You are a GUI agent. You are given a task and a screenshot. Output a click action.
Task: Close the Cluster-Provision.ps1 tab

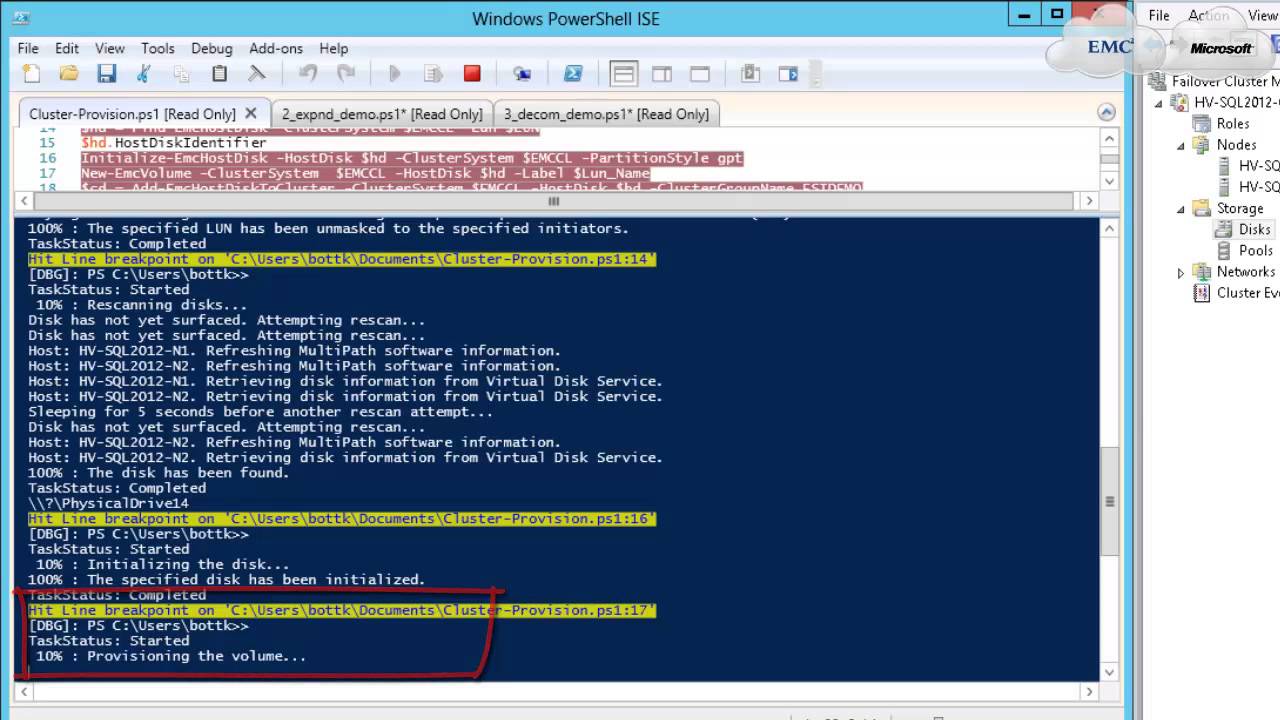(x=251, y=113)
